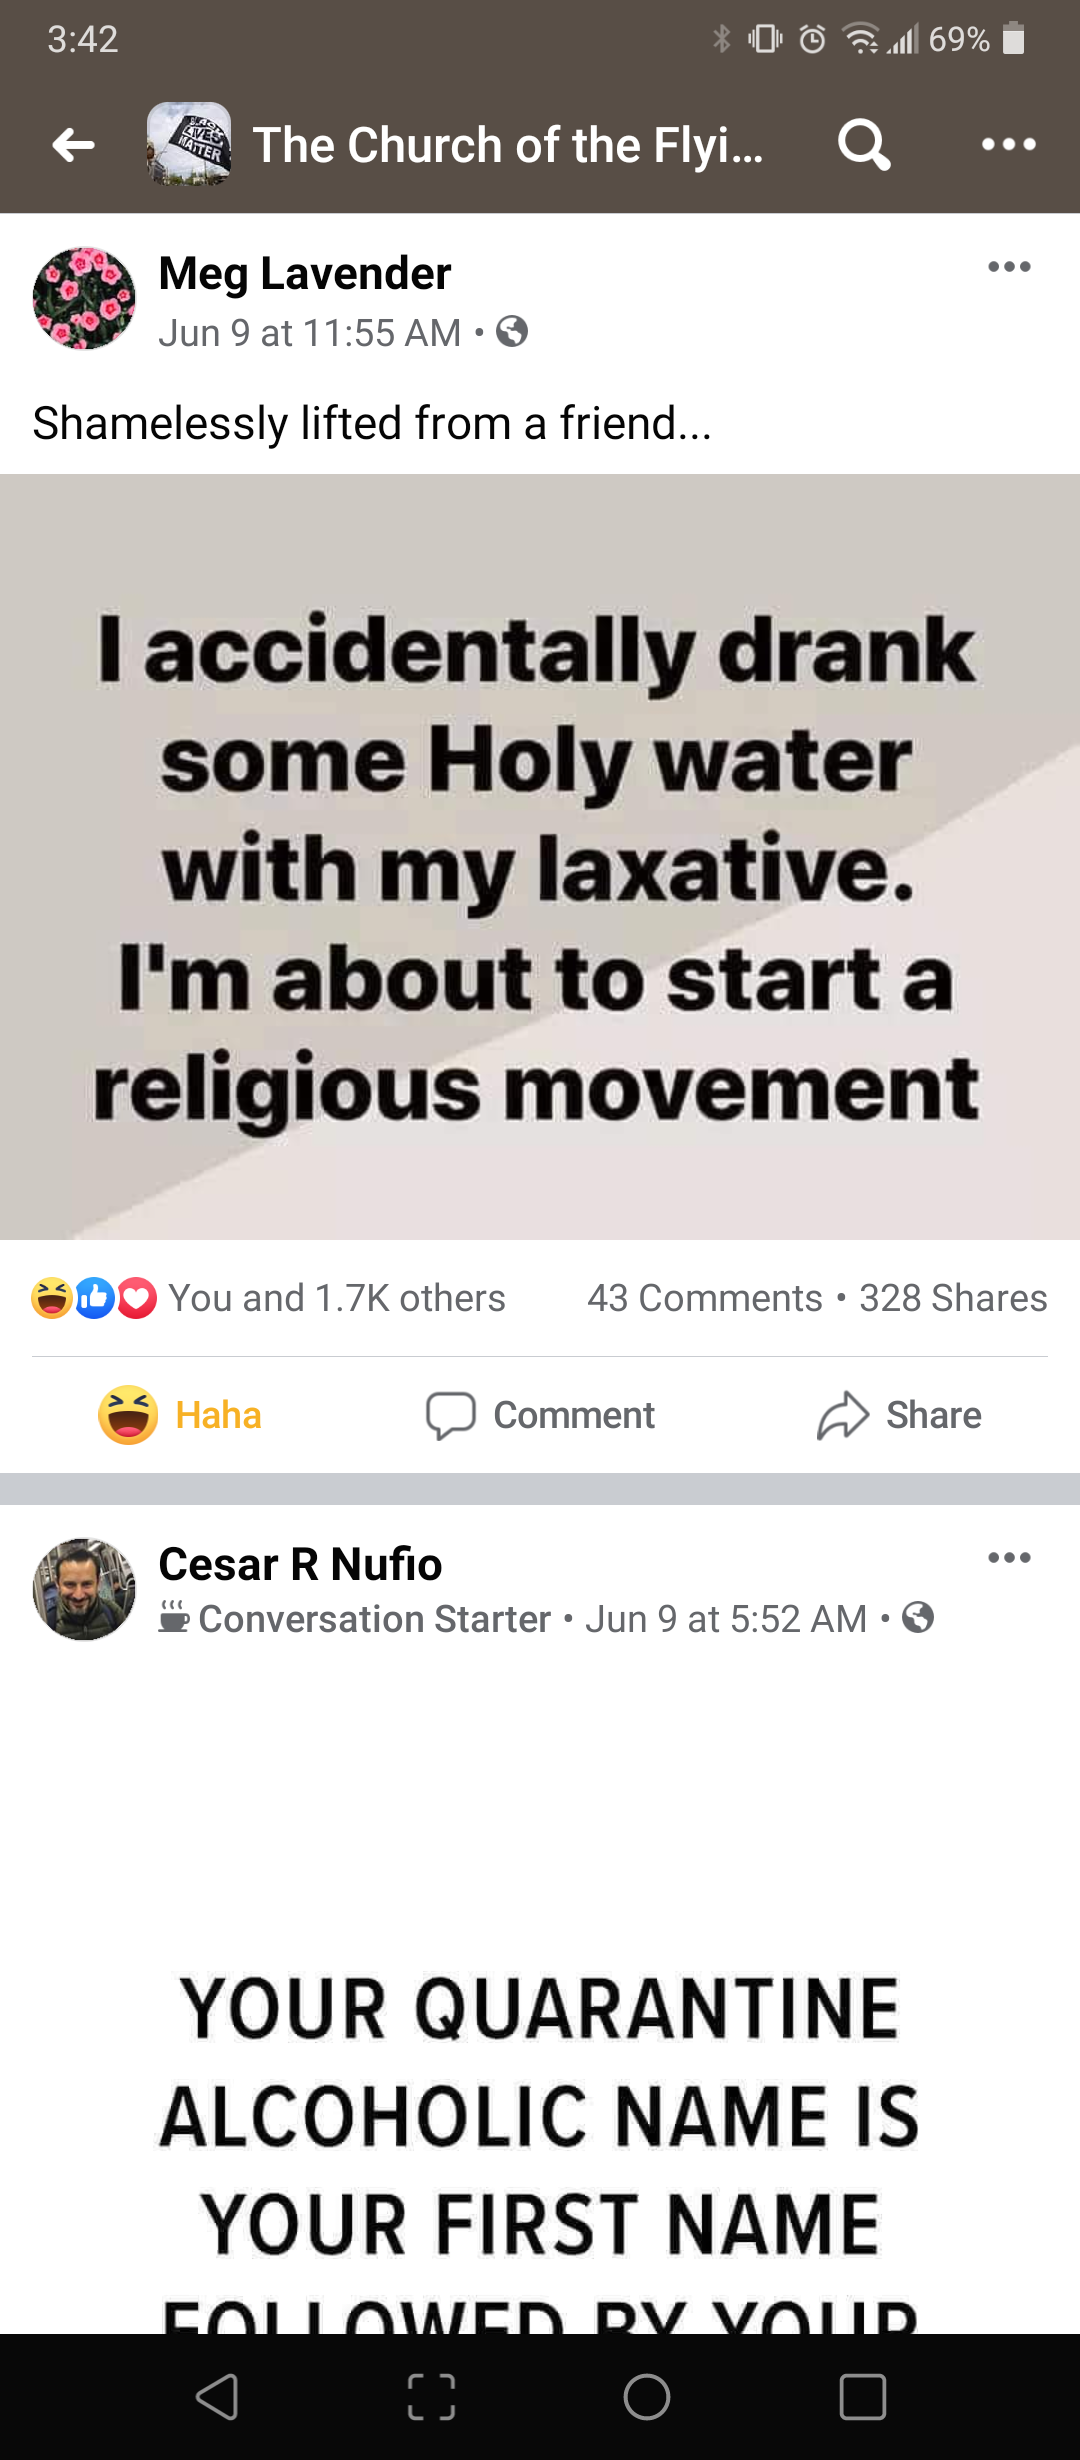Image resolution: width=1080 pixels, height=2460 pixels.
Task: Open Android recent apps square button
Action: pos(862,2397)
